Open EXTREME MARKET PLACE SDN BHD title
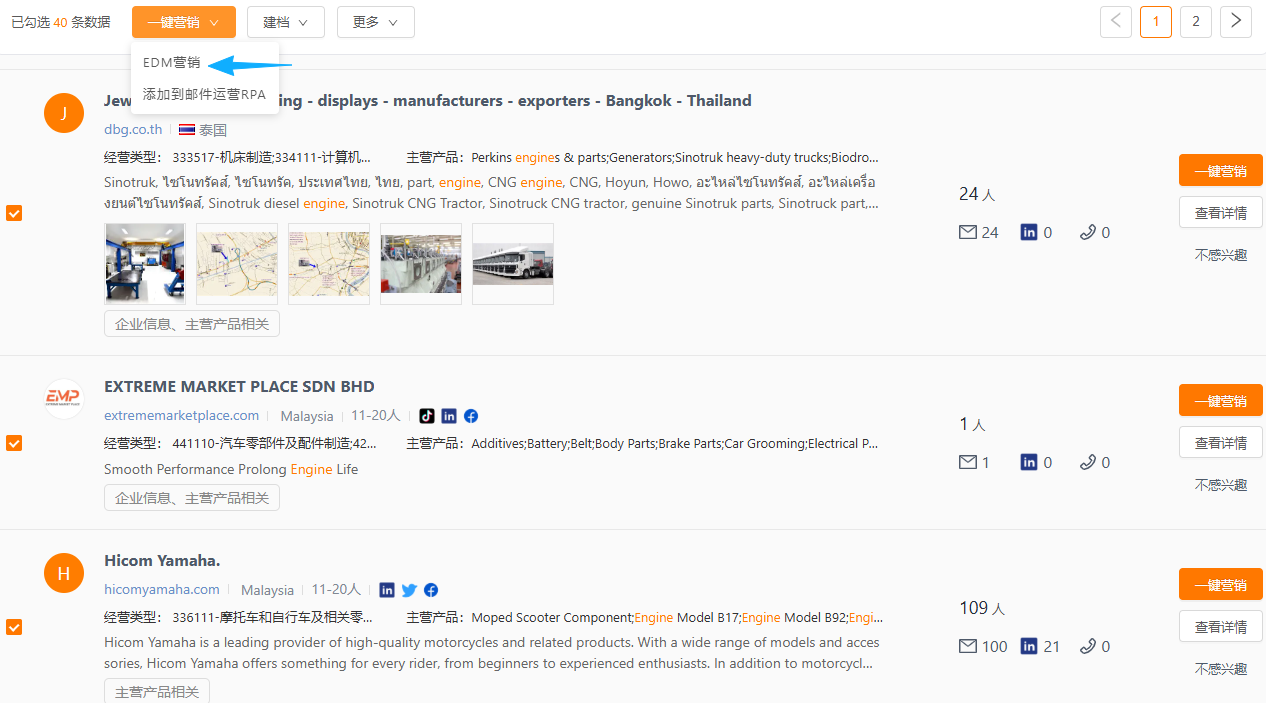The height and width of the screenshot is (703, 1266). [239, 387]
